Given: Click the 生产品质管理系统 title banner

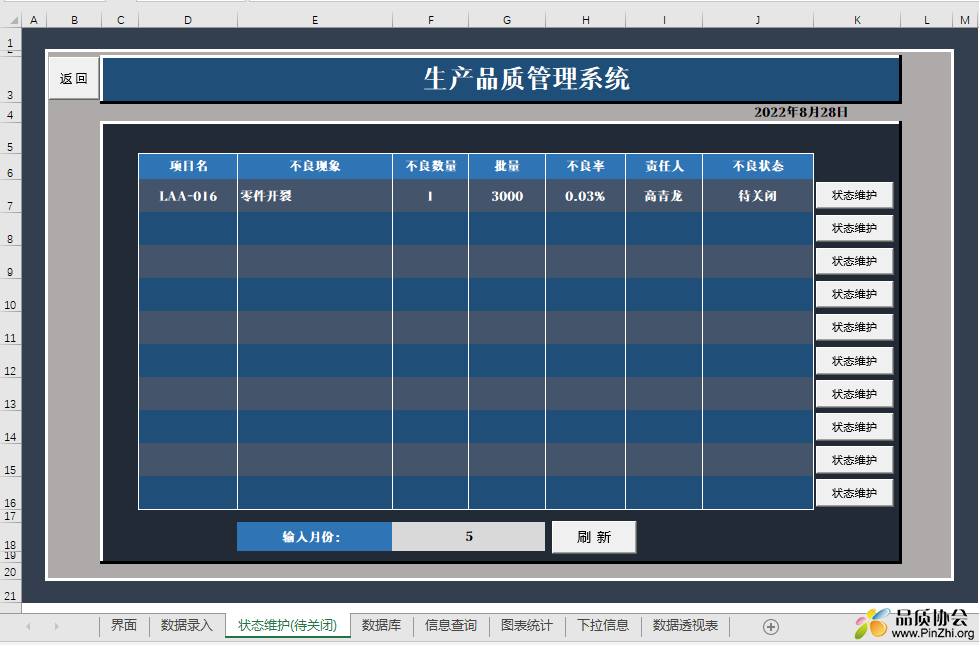Looking at the screenshot, I should (x=500, y=79).
